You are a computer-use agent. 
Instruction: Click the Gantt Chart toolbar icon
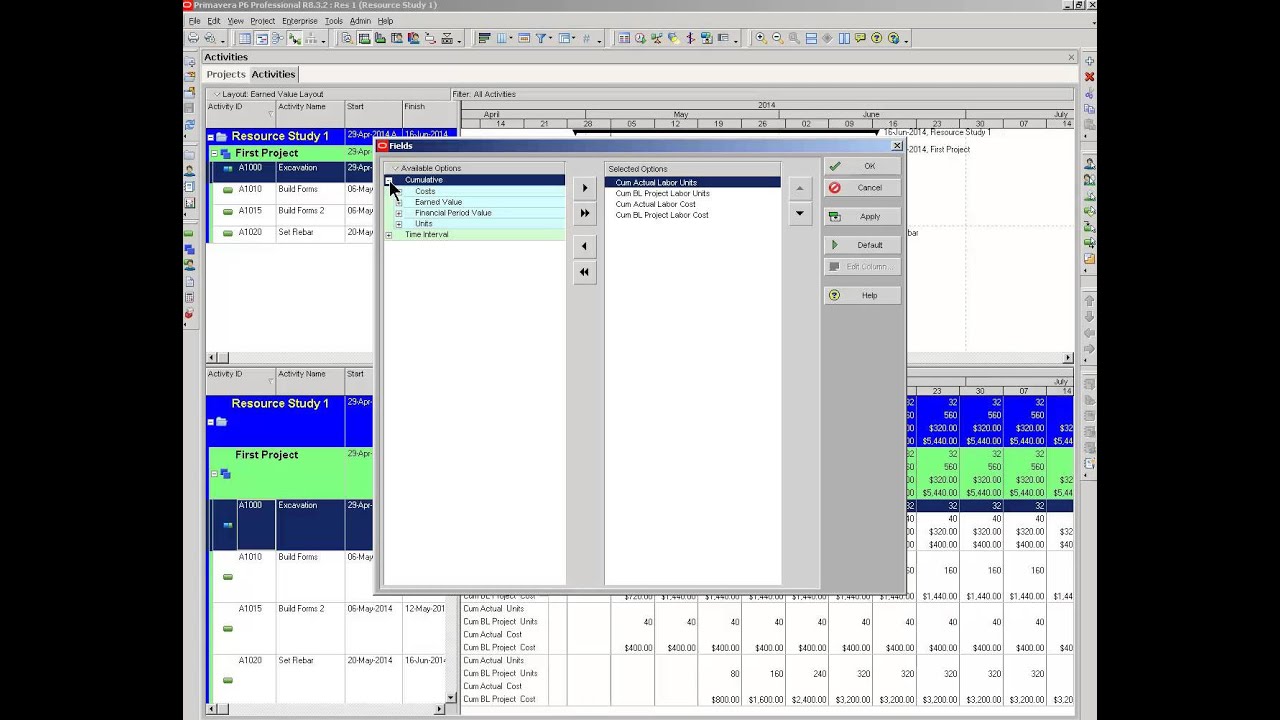coord(261,38)
